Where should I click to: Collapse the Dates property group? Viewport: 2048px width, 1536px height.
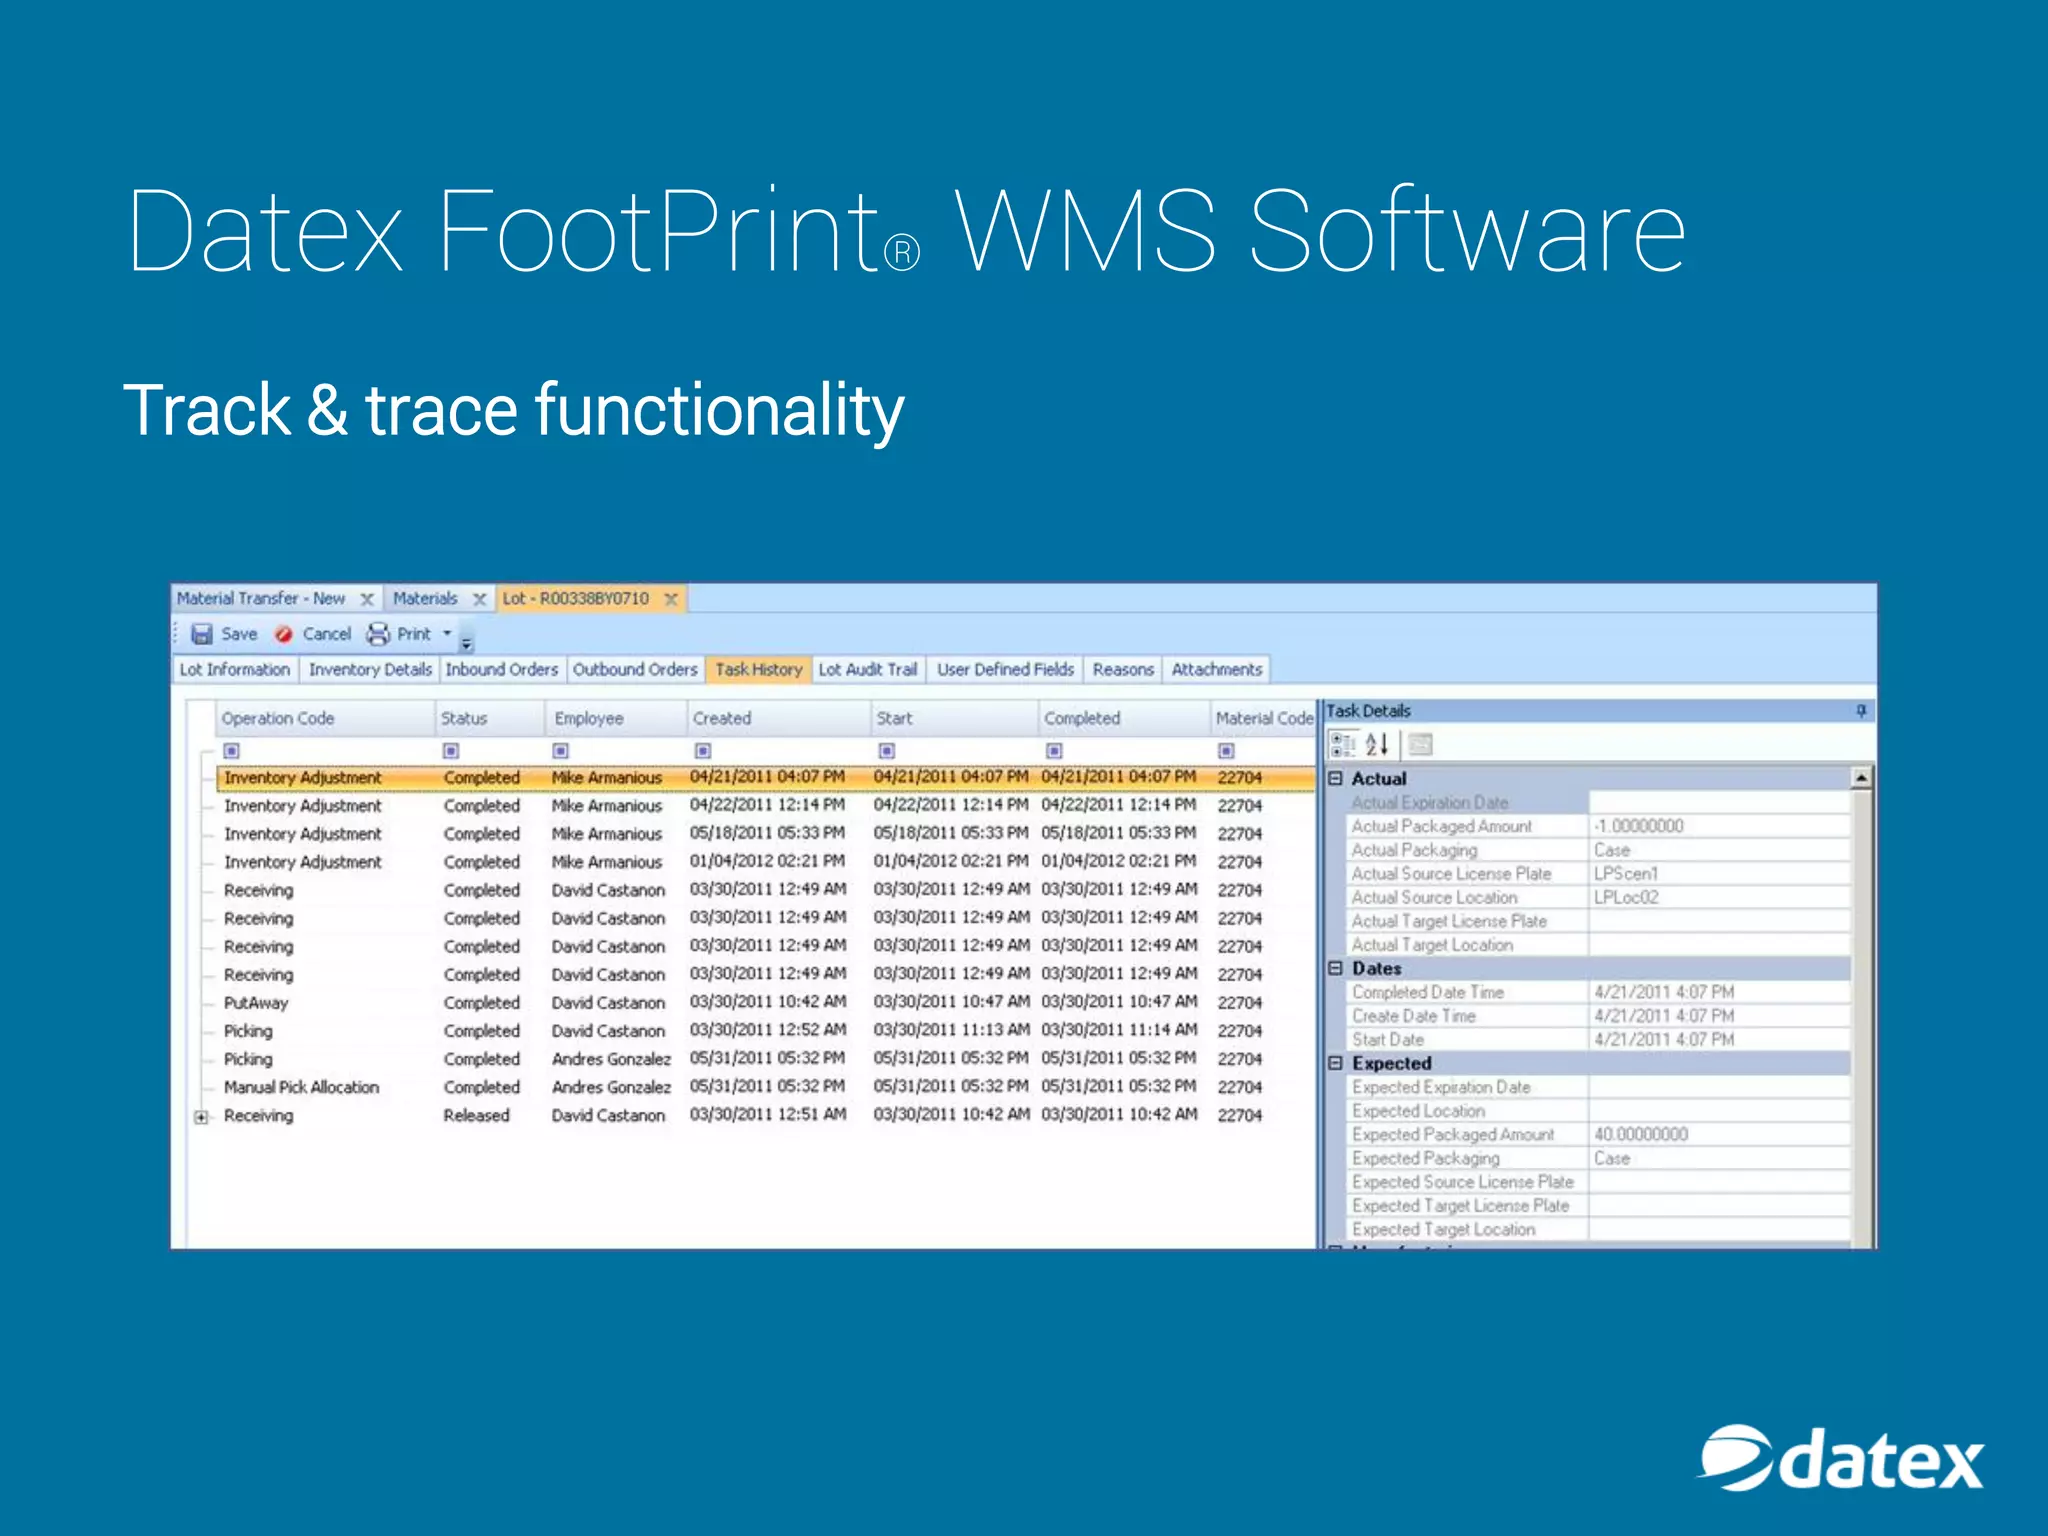1335,968
